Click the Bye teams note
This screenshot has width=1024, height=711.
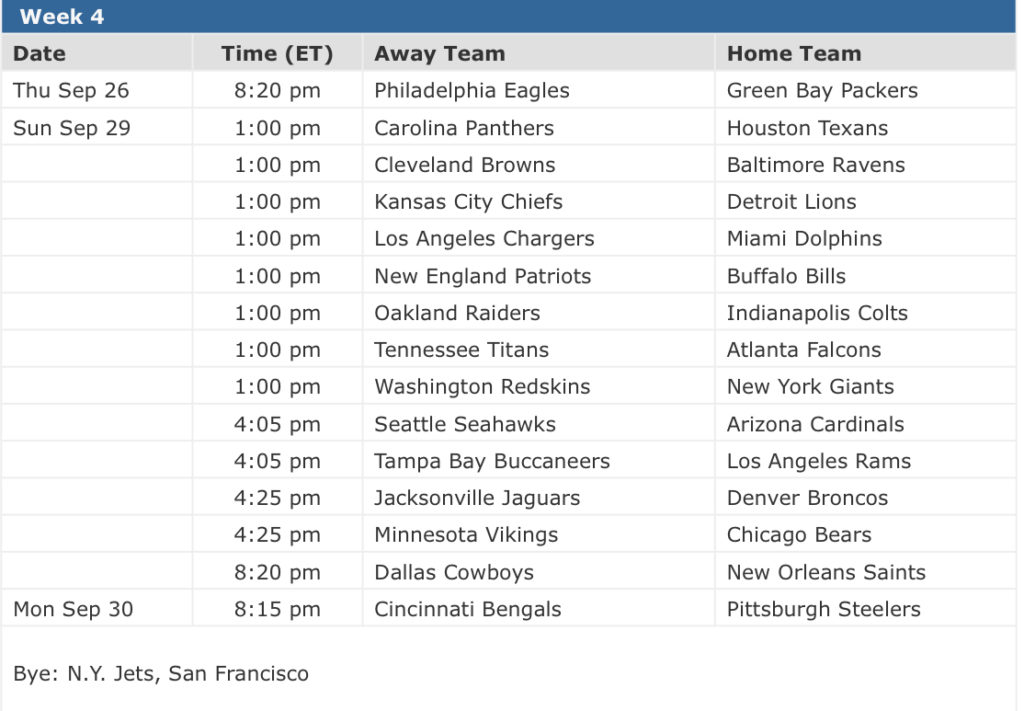coord(161,674)
